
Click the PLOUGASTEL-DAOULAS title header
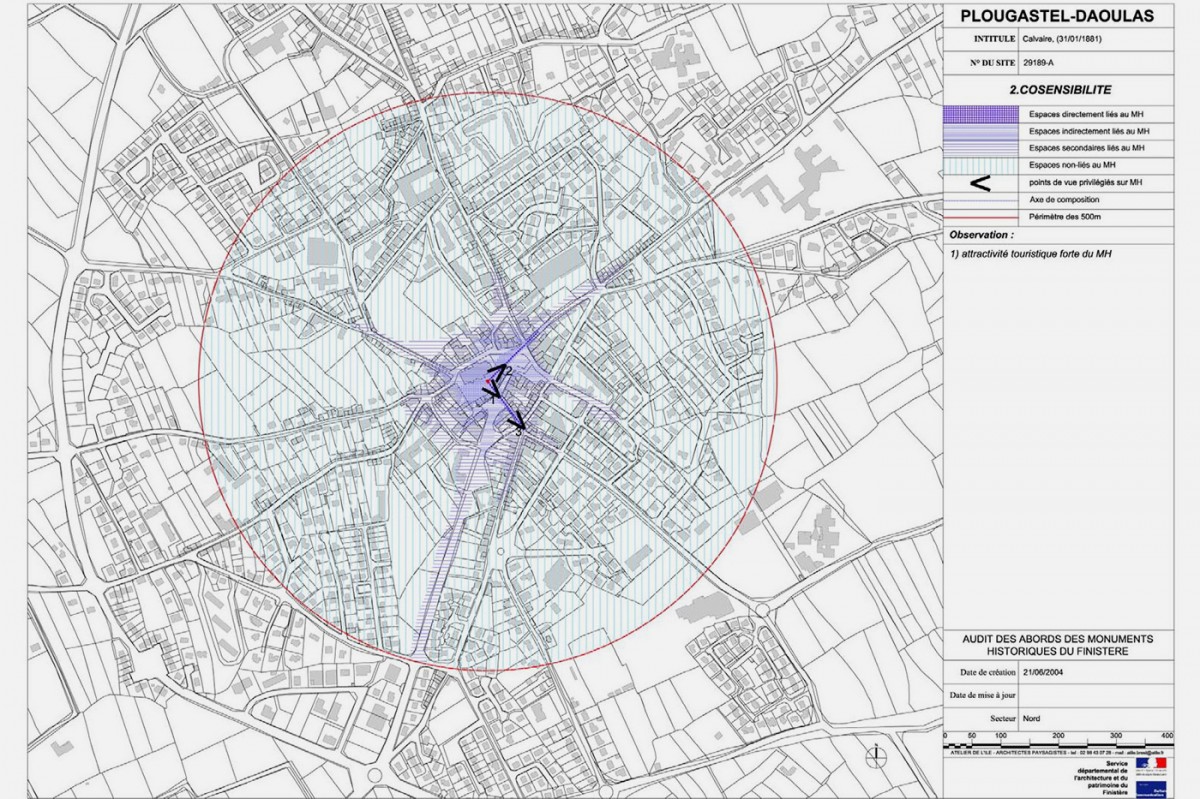coord(1070,16)
